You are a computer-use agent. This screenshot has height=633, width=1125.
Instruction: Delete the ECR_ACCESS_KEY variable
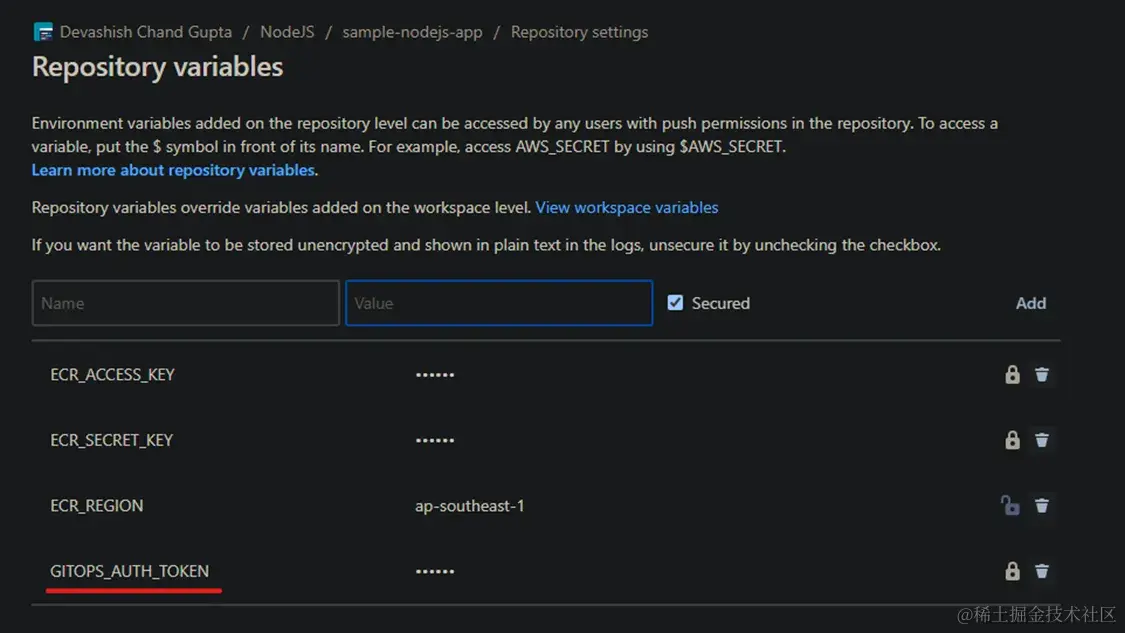point(1042,375)
